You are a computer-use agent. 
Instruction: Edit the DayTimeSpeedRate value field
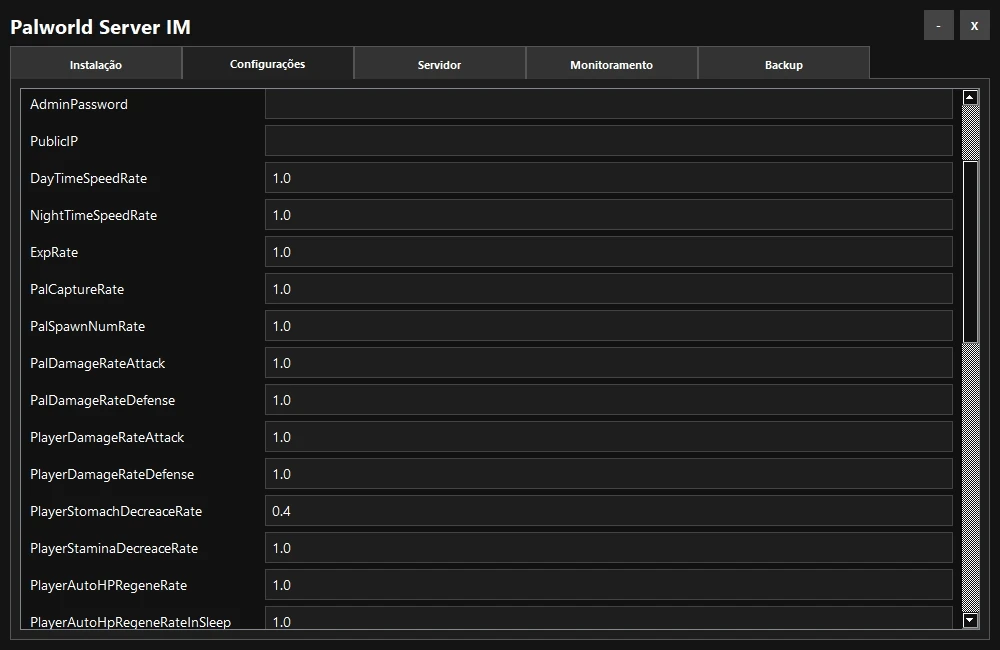608,178
